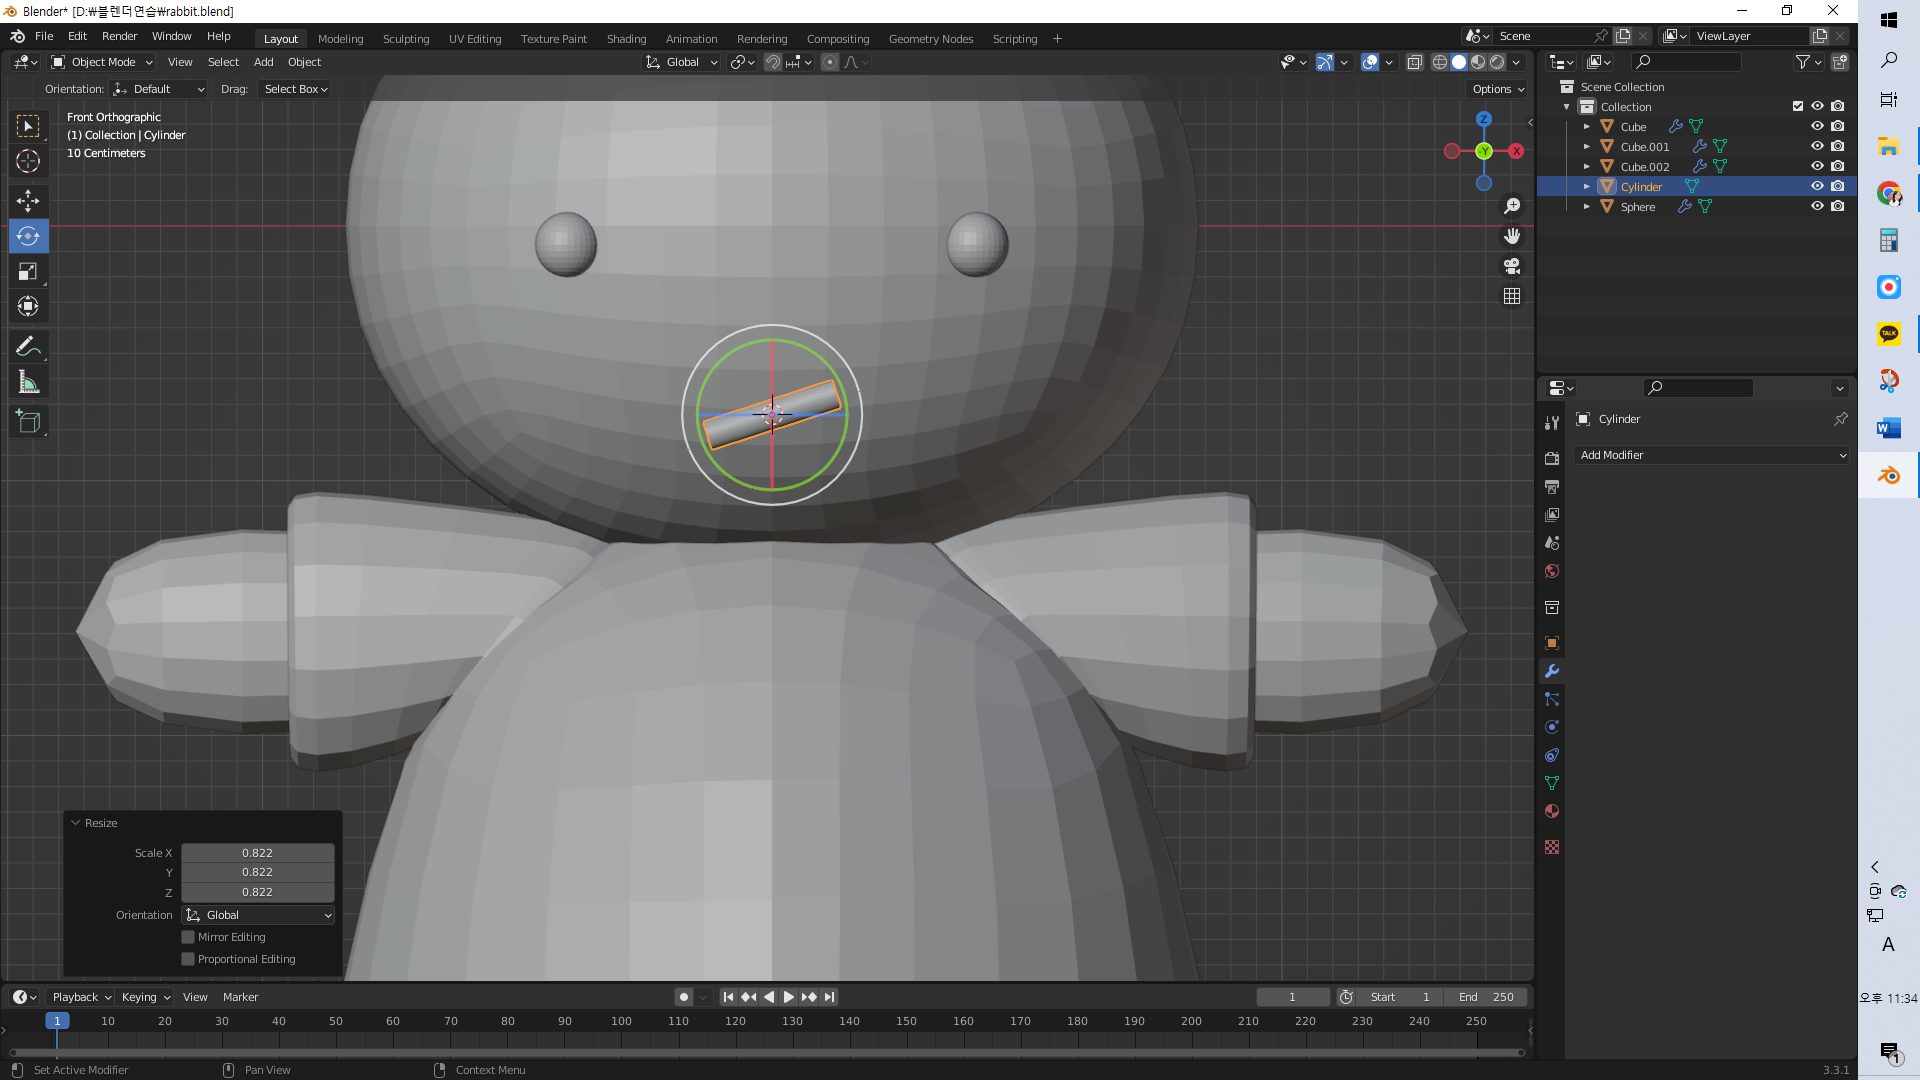Open the Output properties tab
Image resolution: width=1920 pixels, height=1080 pixels.
click(x=1552, y=487)
